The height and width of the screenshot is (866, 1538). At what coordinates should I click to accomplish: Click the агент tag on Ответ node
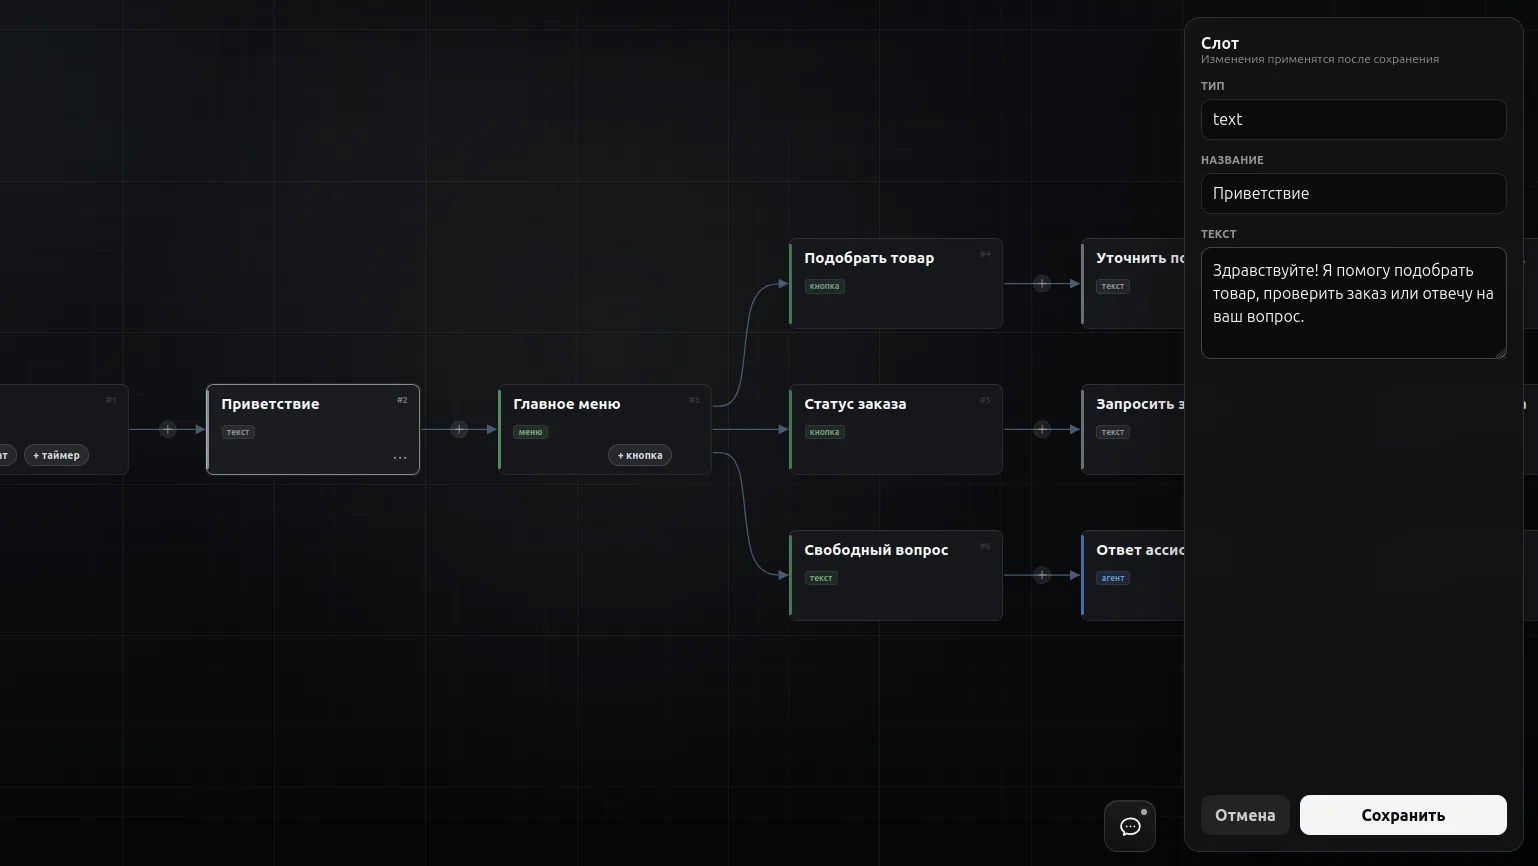(x=1113, y=578)
